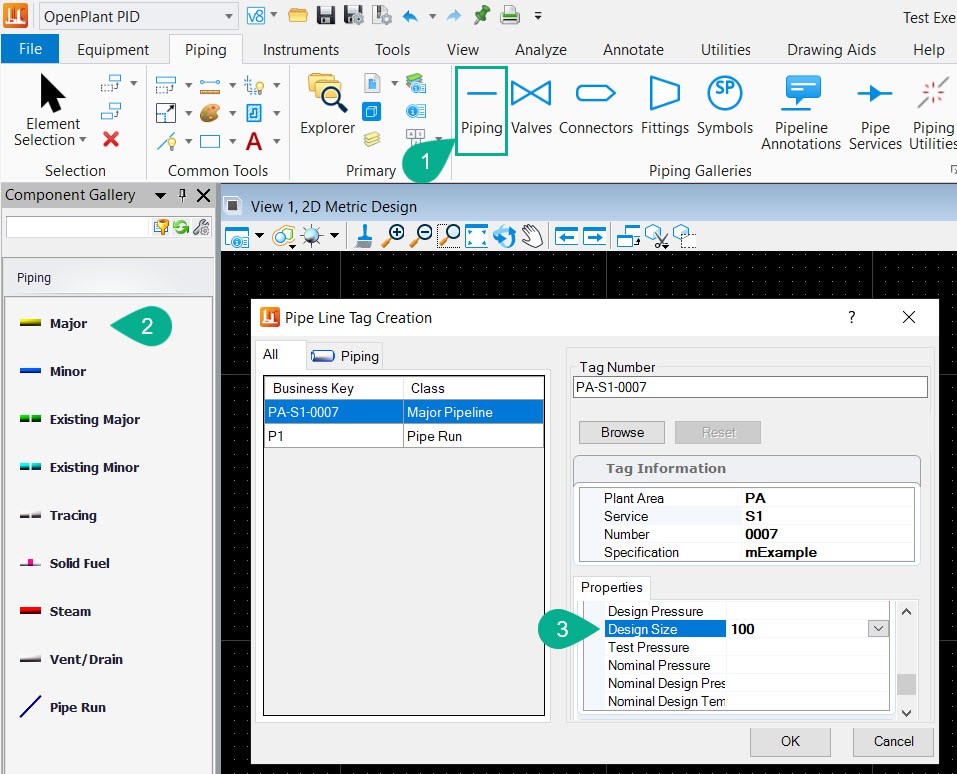This screenshot has height=774, width=957.
Task: Open Component Gallery settings wrench
Action: point(201,227)
